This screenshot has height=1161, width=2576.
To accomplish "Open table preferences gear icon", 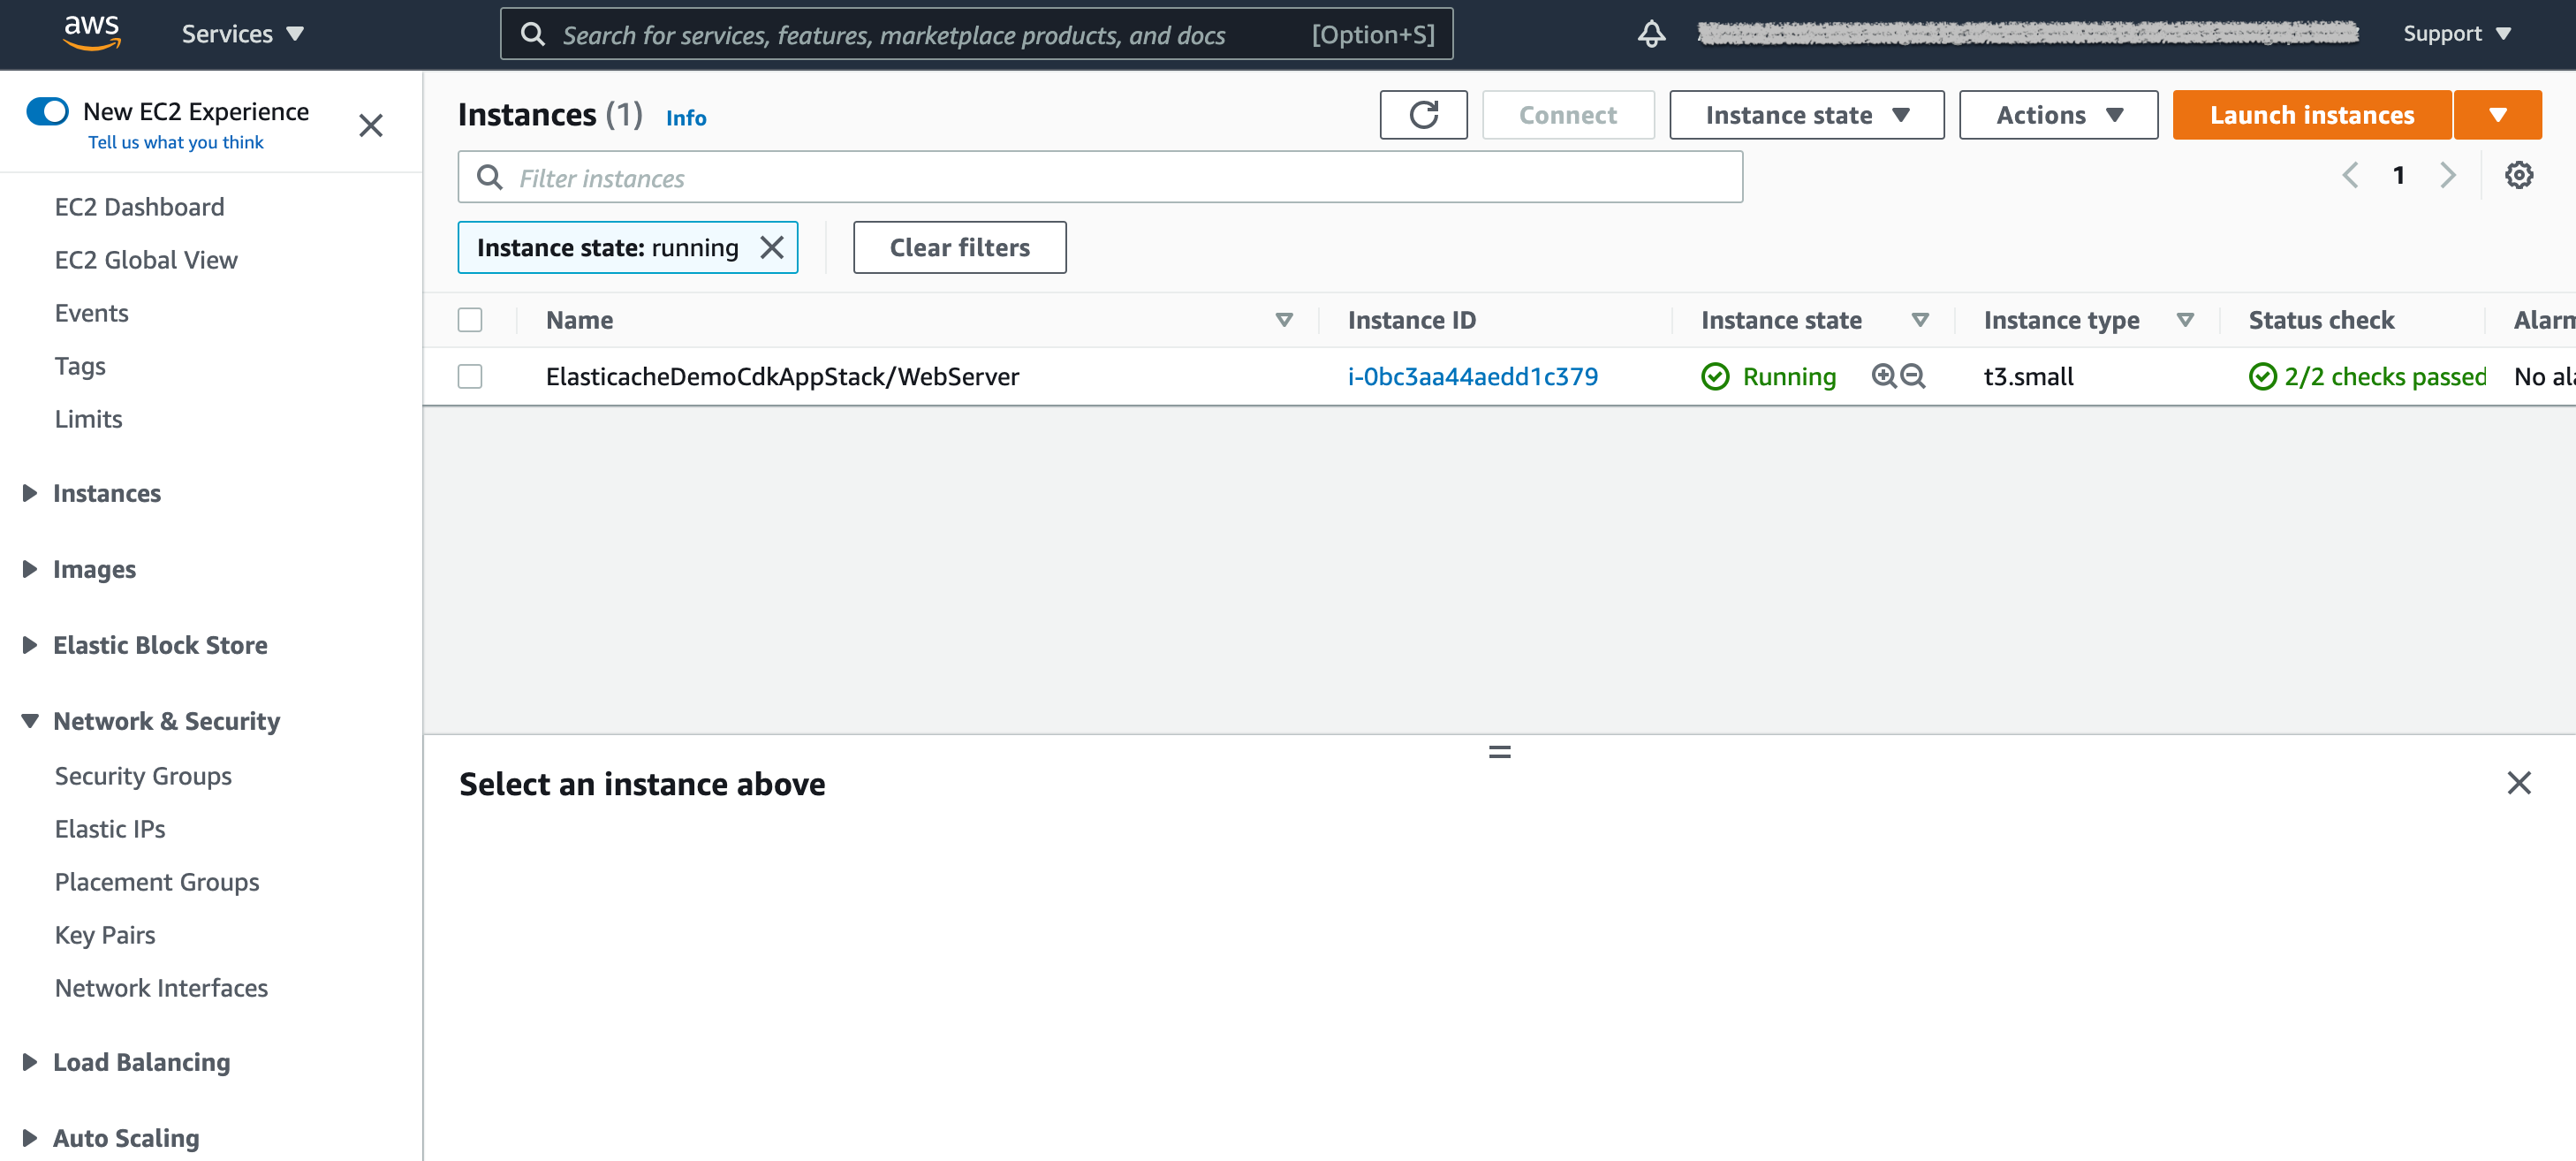I will [2517, 176].
